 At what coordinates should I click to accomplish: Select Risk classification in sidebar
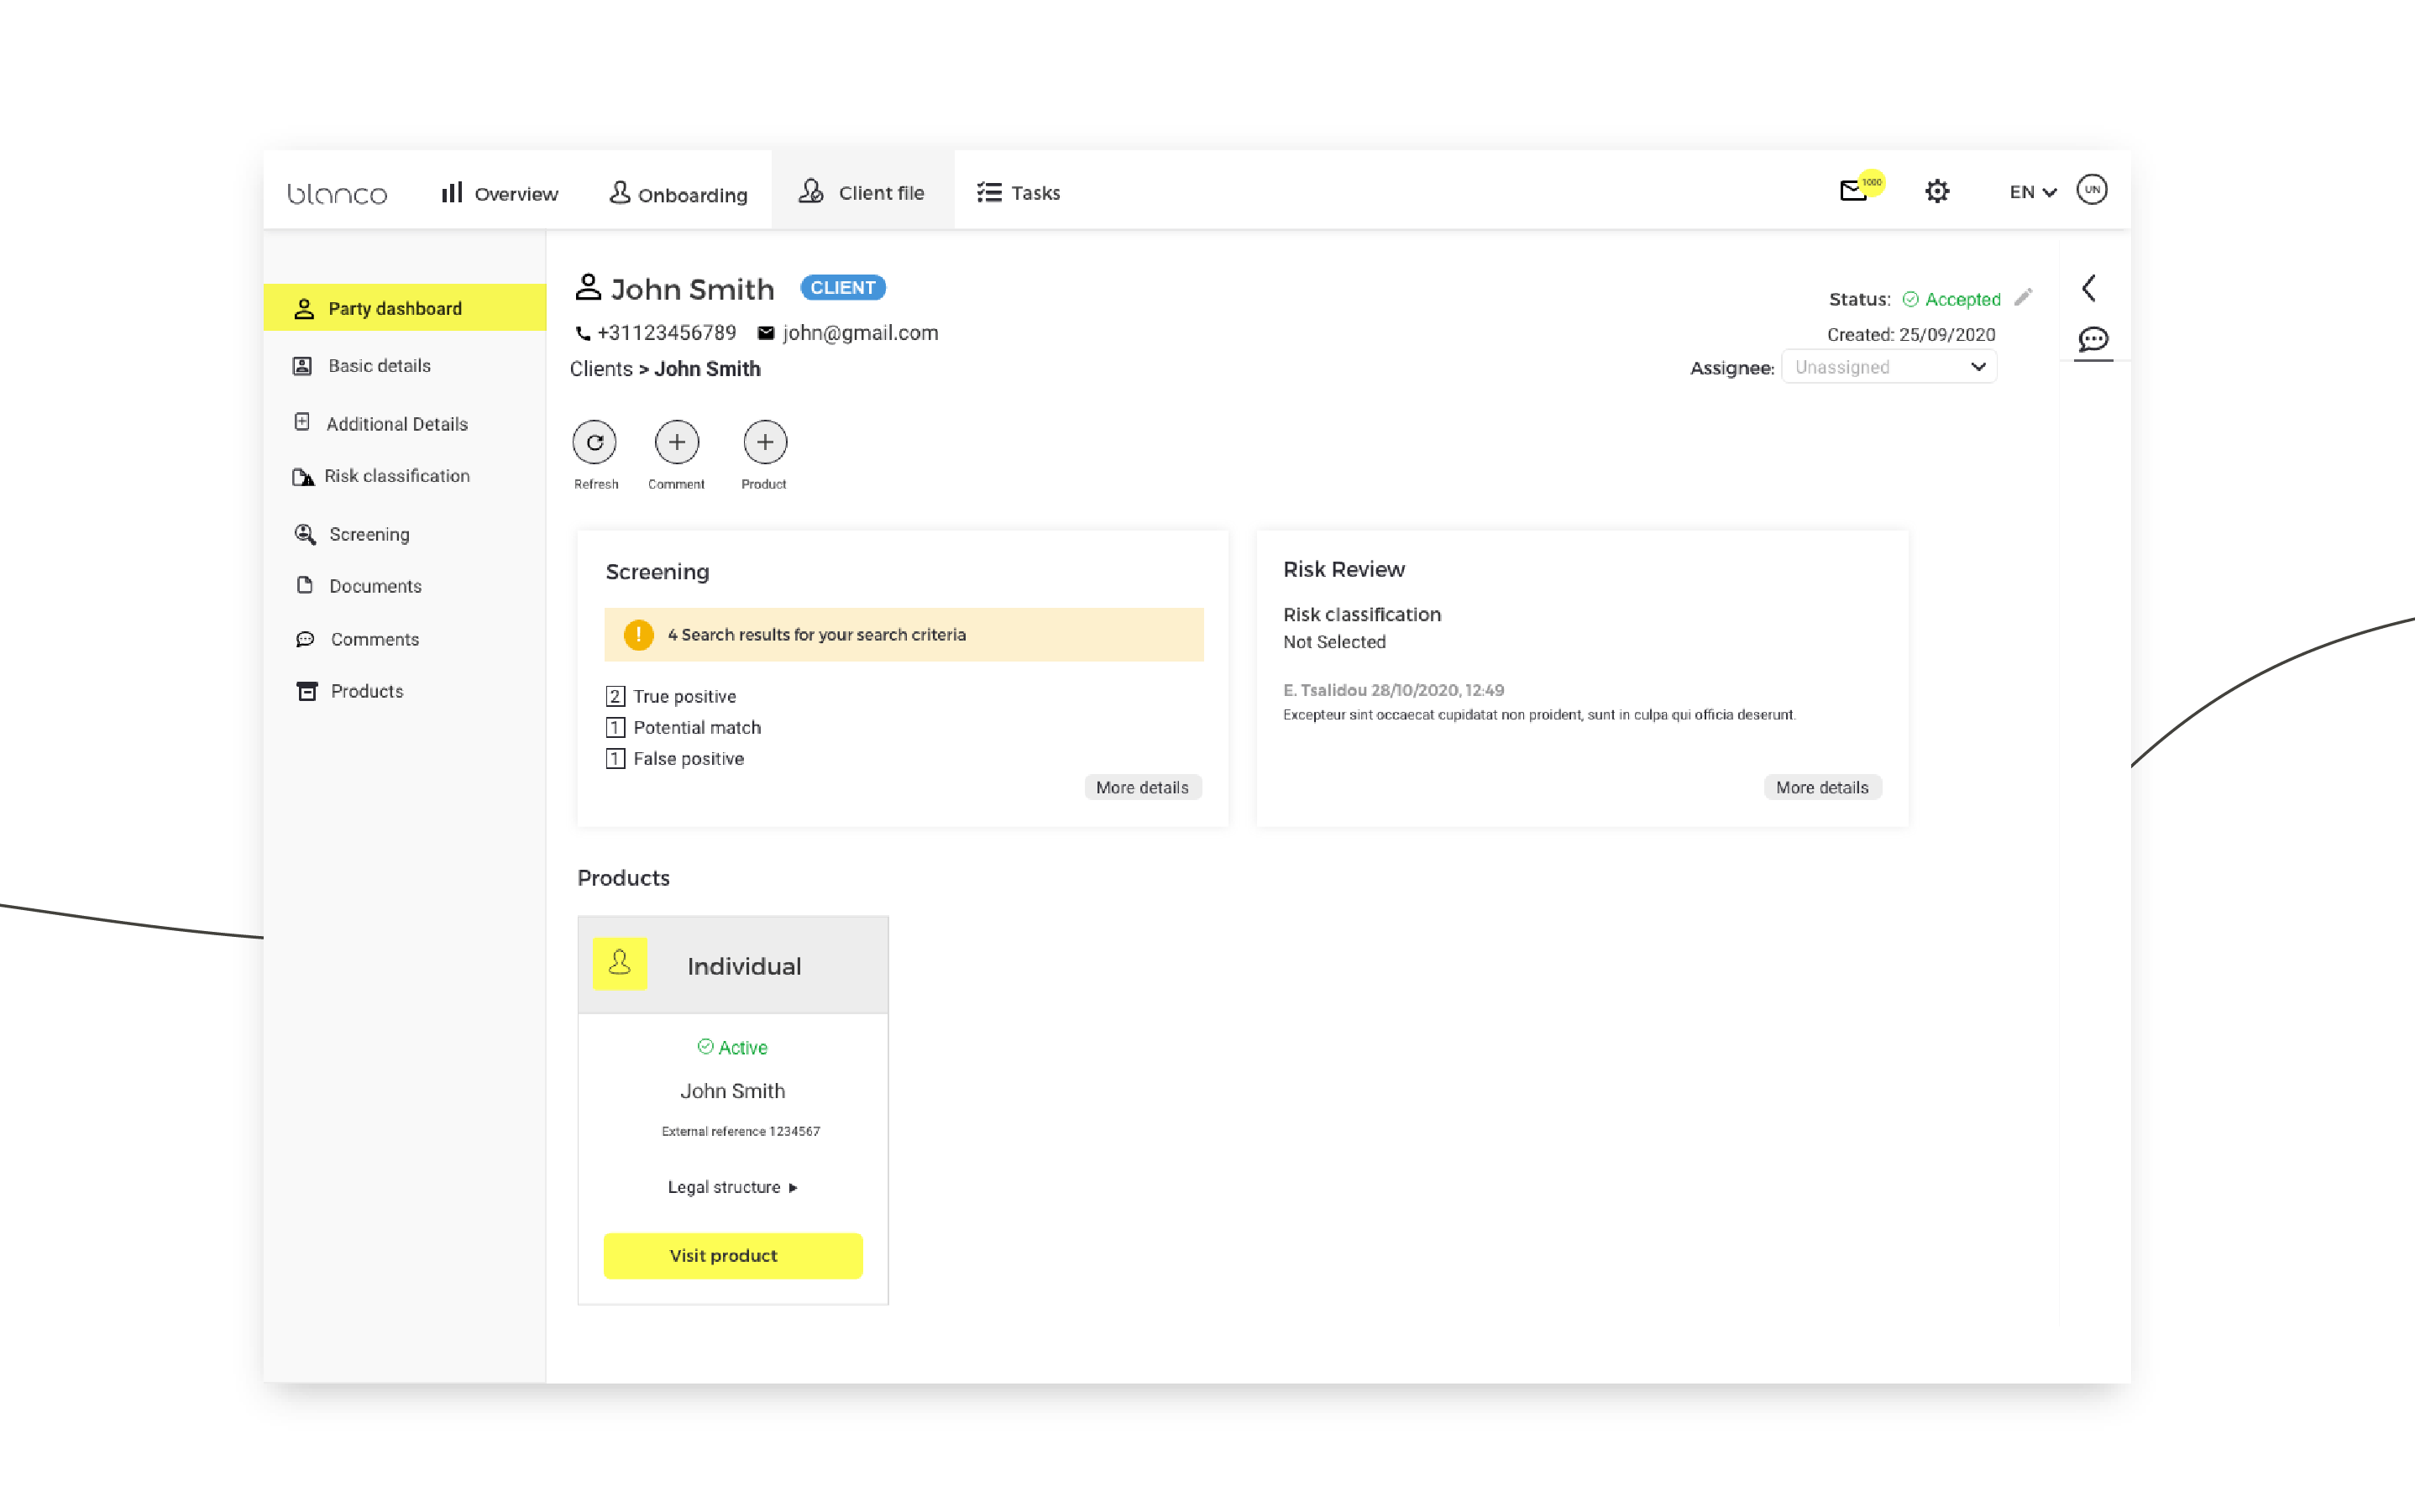(396, 476)
